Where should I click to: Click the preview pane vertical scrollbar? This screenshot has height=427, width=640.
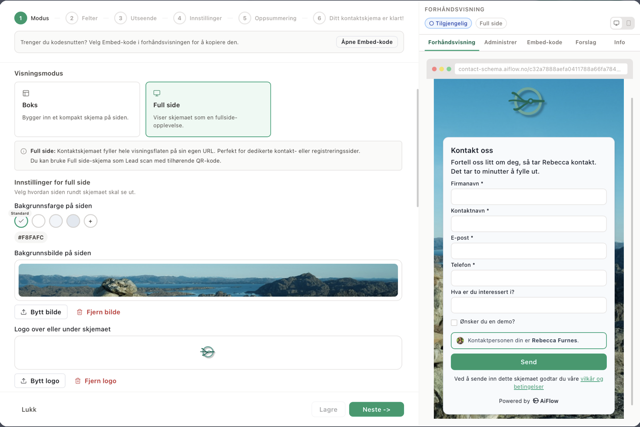click(632, 249)
